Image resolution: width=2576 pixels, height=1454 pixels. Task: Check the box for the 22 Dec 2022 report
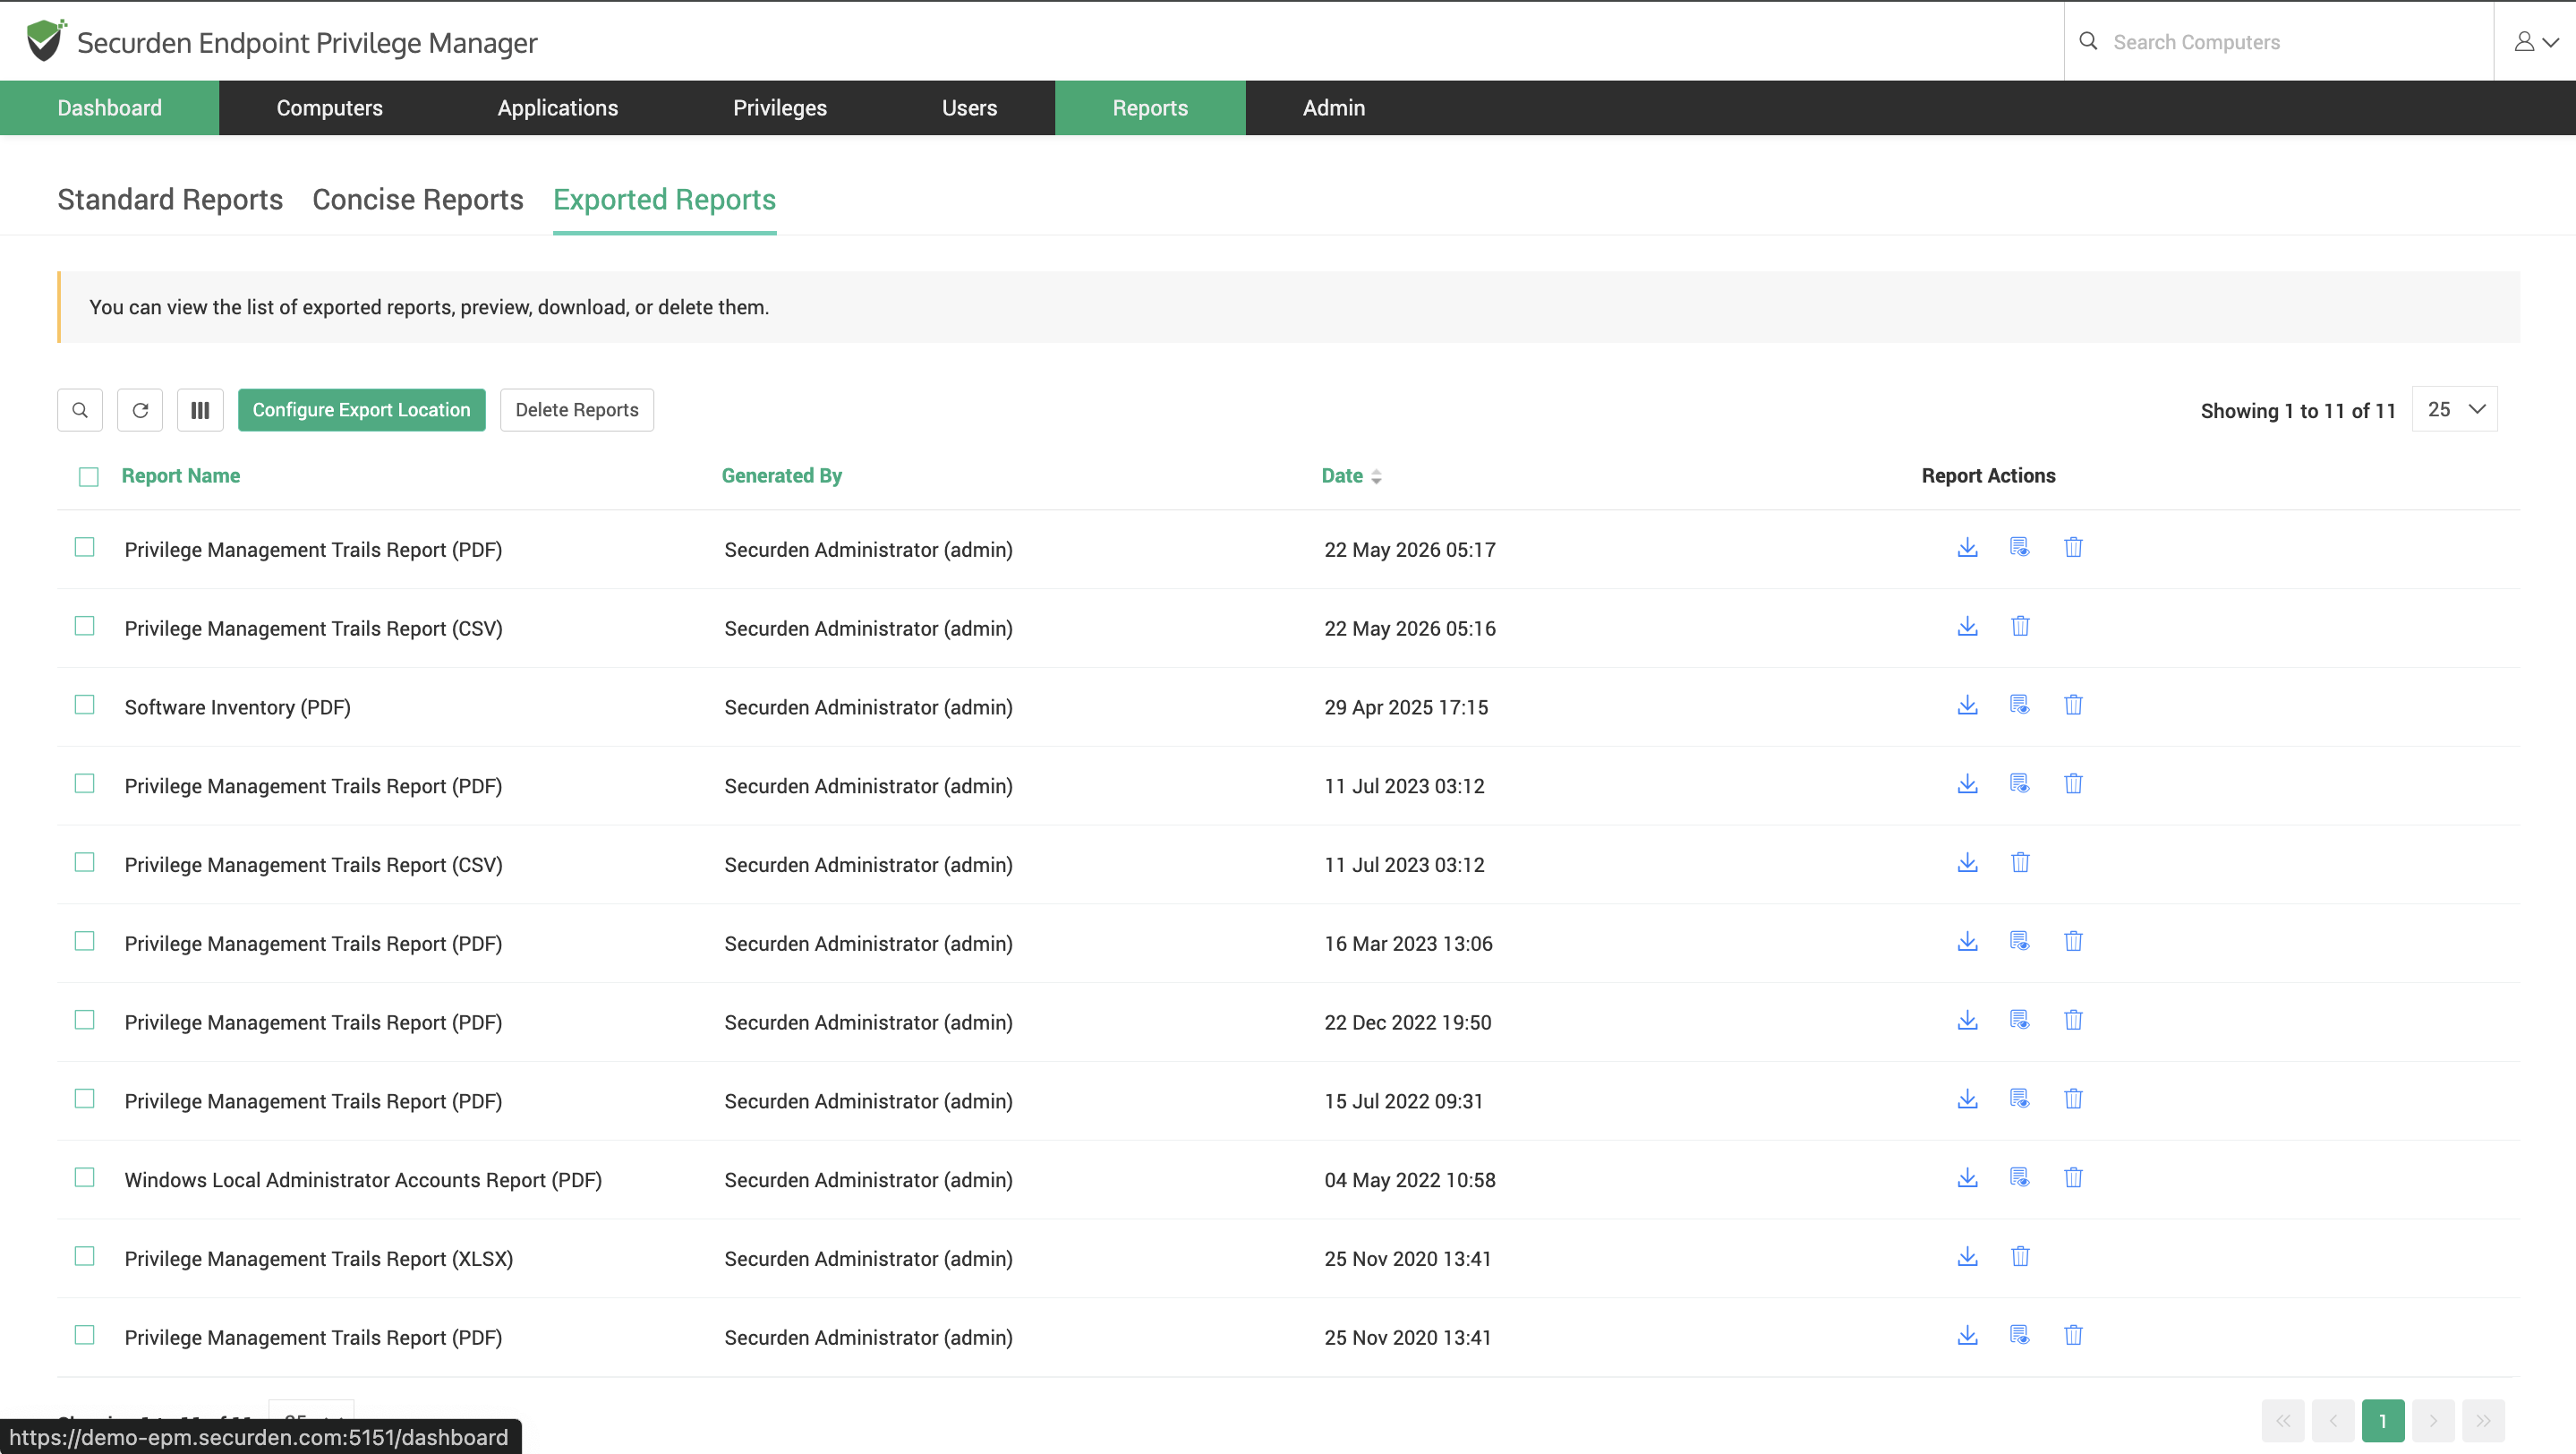coord(85,1021)
